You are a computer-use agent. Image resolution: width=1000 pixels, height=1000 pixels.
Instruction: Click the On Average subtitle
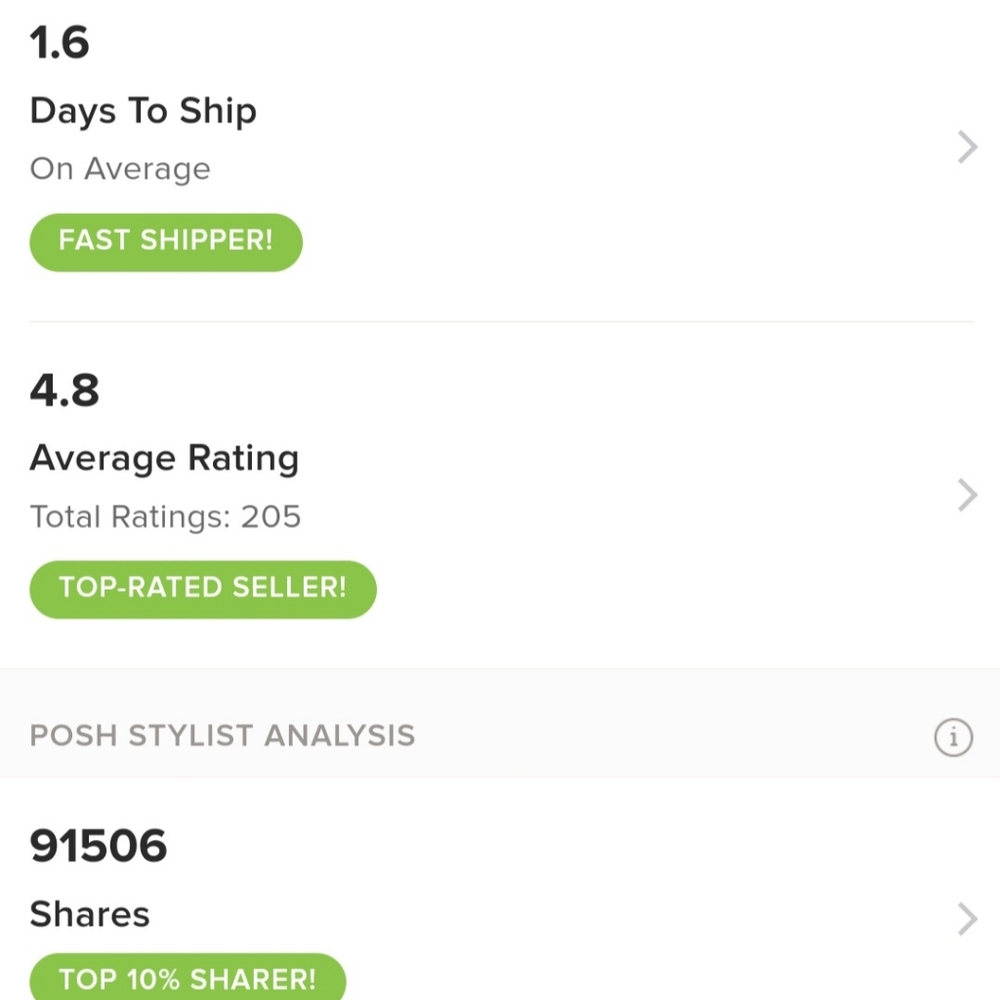[x=120, y=169]
